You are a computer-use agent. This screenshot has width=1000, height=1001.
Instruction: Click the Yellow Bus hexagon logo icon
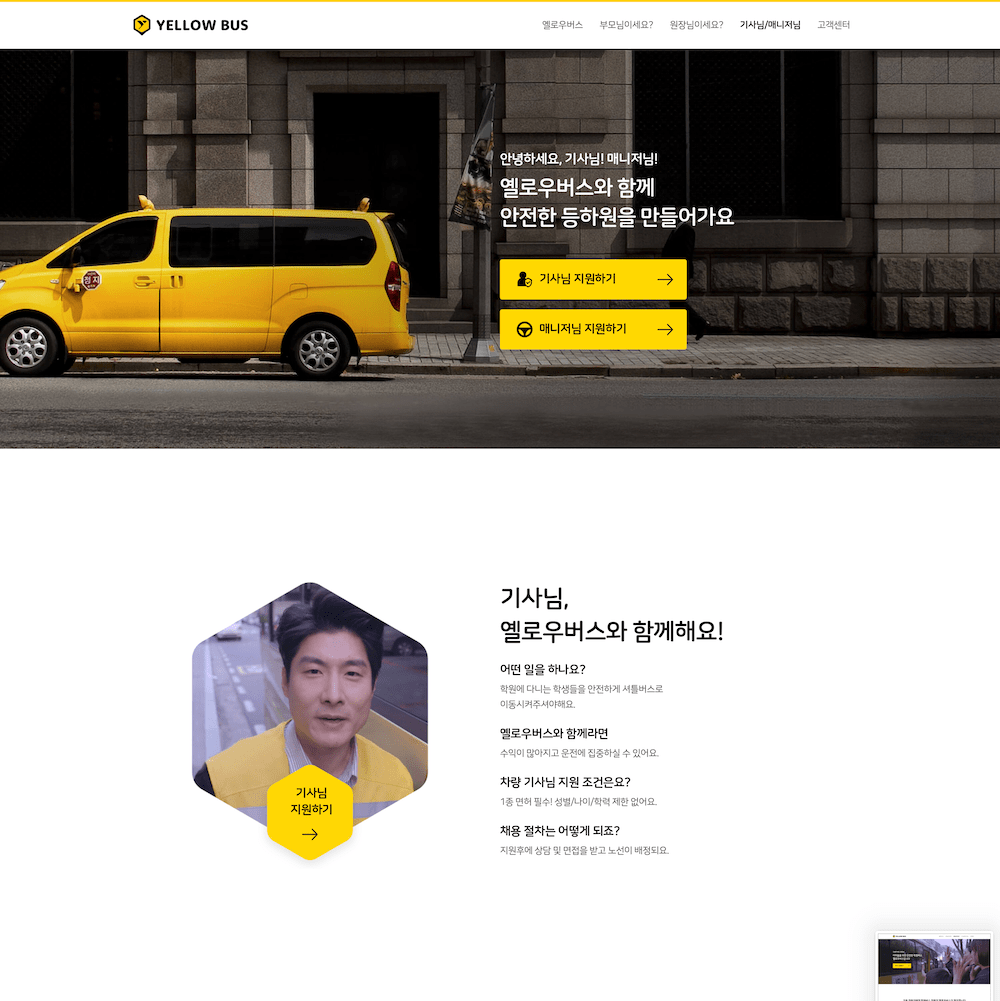click(x=141, y=25)
